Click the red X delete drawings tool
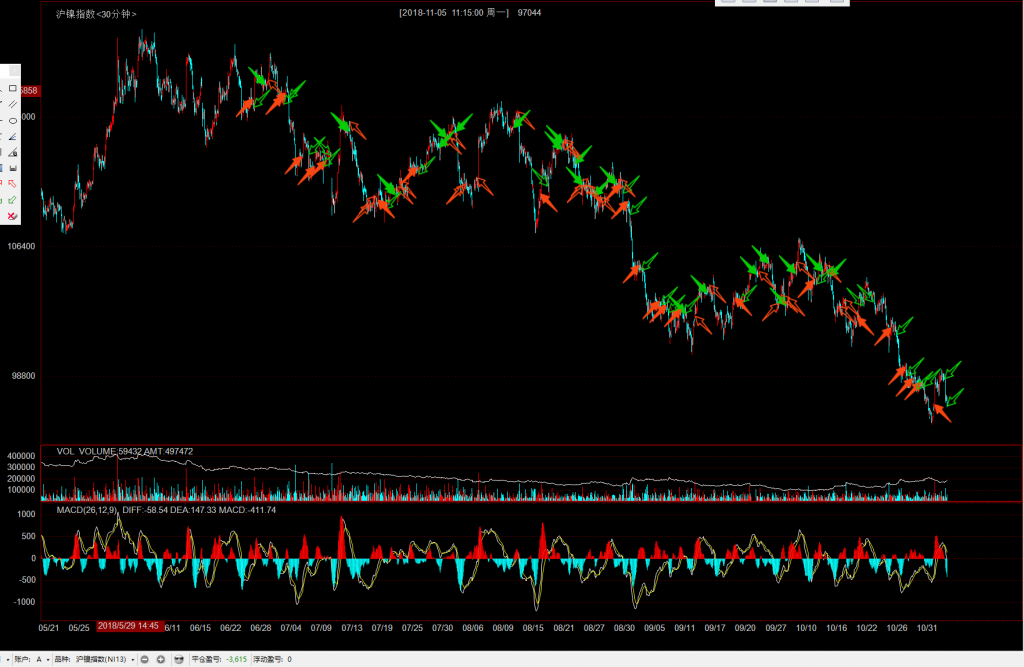 pyautogui.click(x=12, y=216)
